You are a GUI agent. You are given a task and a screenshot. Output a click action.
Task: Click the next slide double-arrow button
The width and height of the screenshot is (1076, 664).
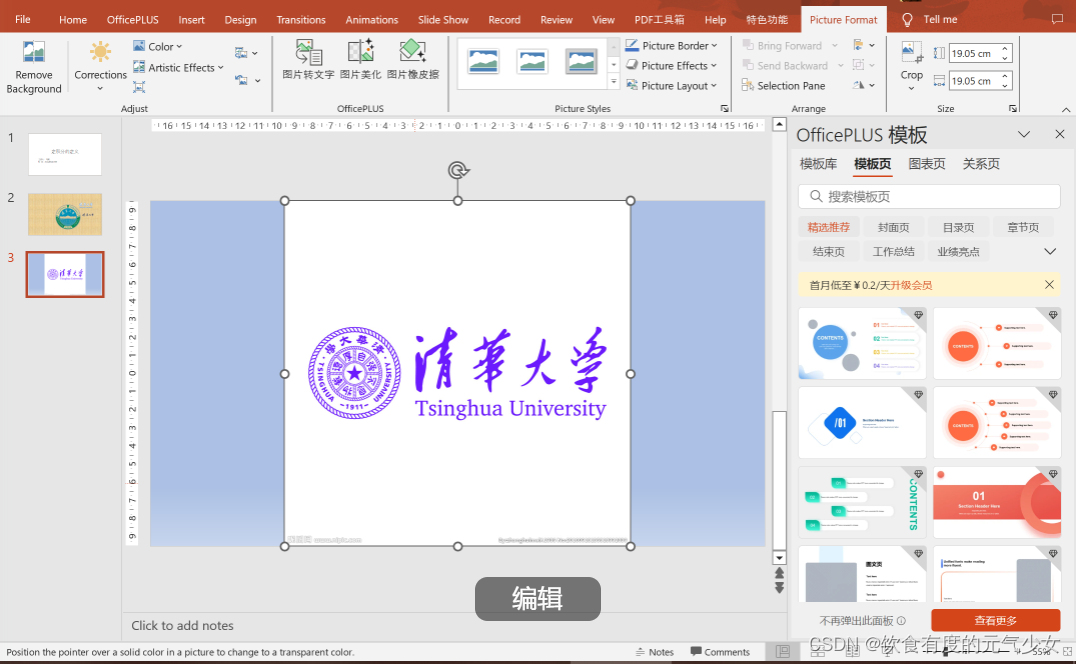coord(779,588)
